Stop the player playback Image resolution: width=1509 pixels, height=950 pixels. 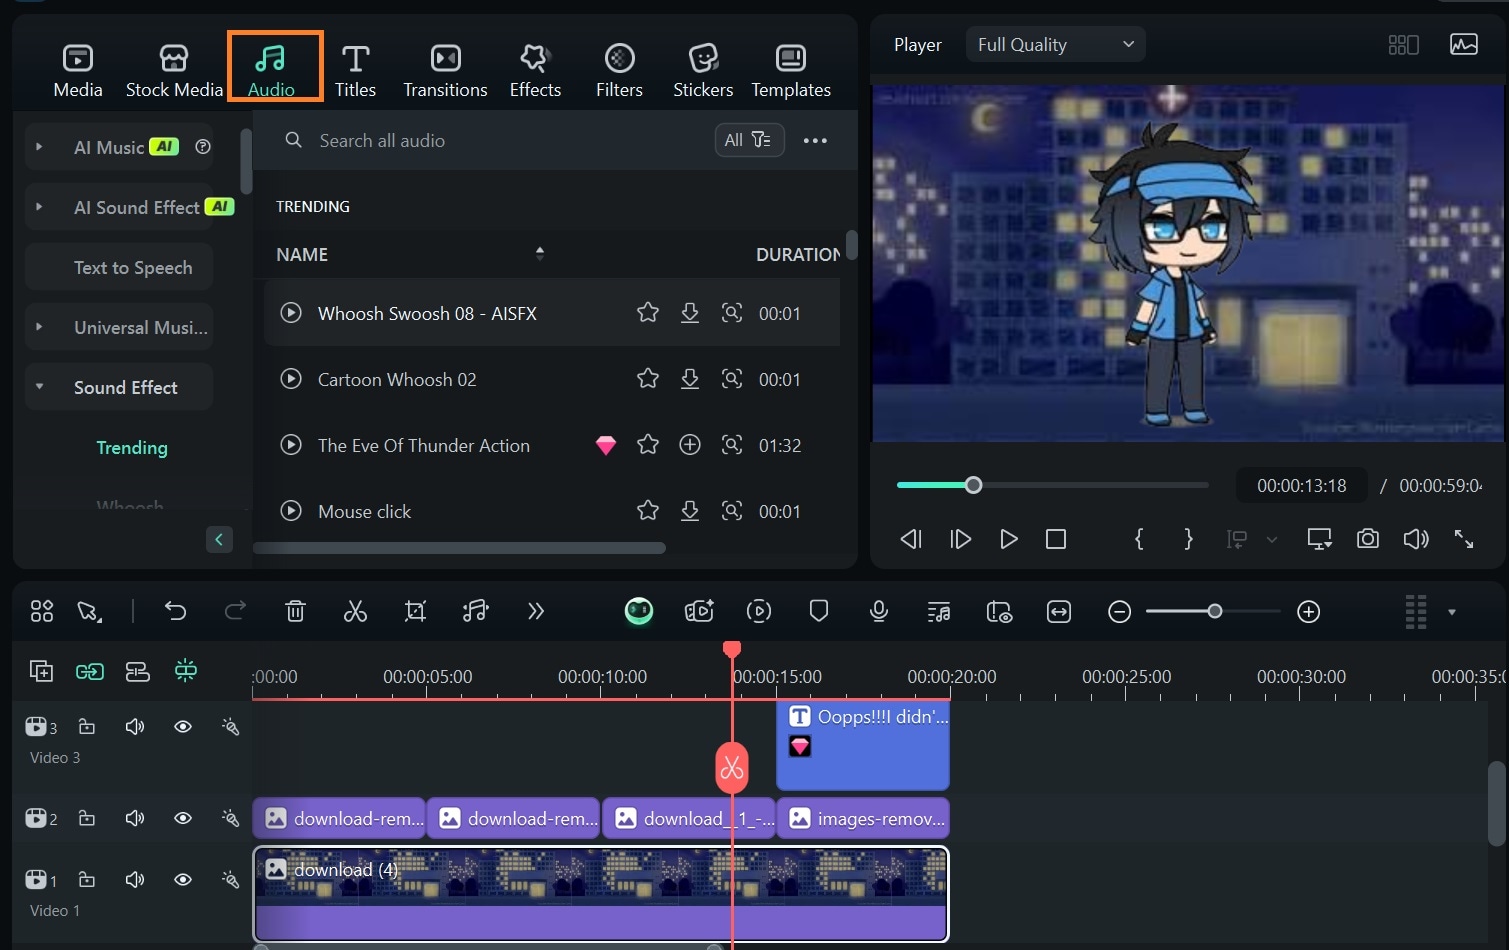coord(1056,539)
